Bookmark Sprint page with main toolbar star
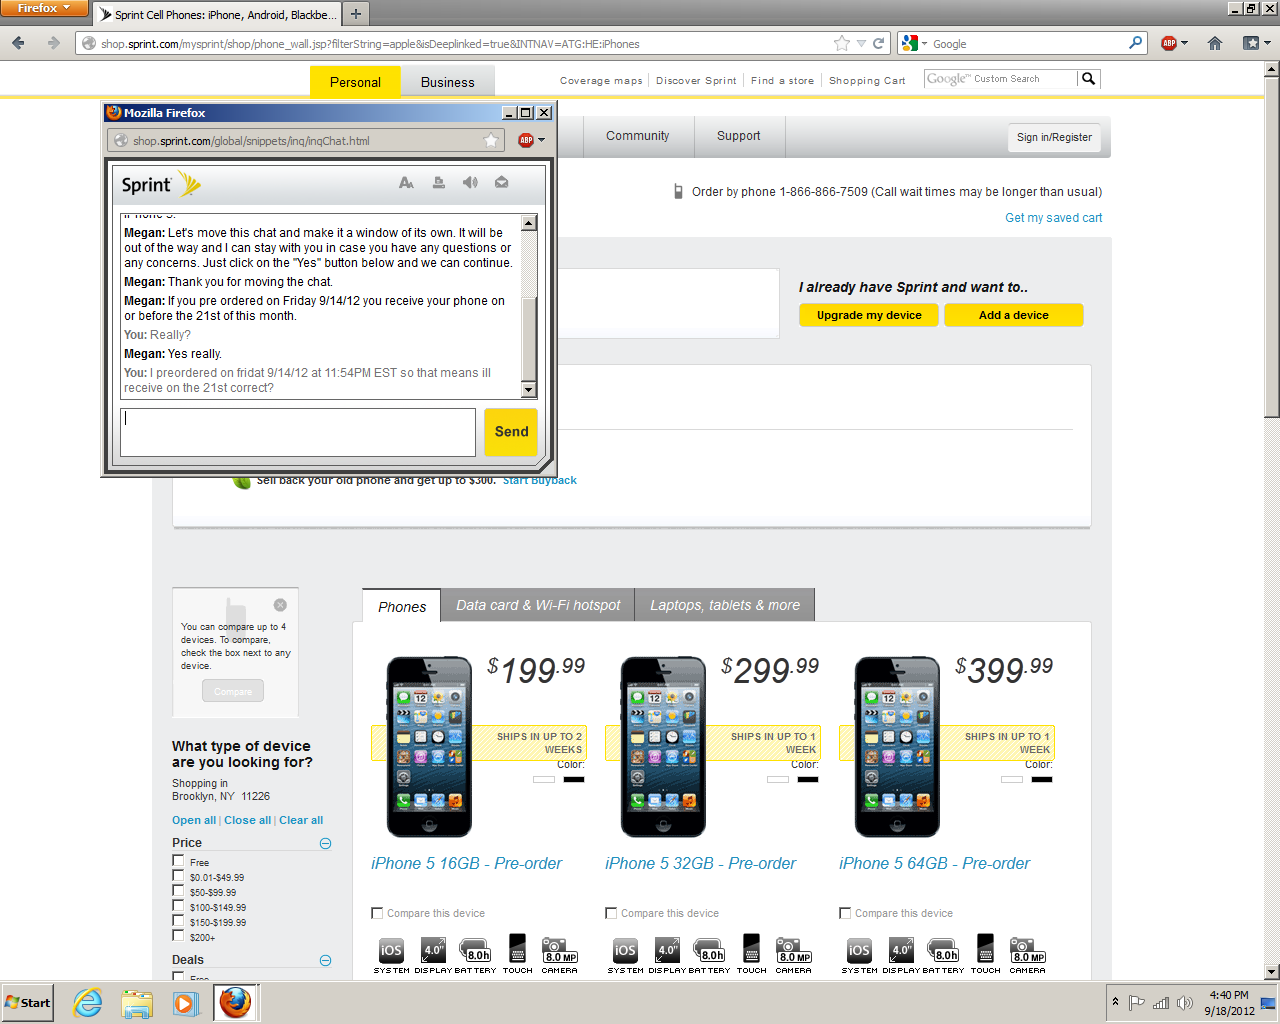This screenshot has width=1280, height=1024. (x=842, y=43)
